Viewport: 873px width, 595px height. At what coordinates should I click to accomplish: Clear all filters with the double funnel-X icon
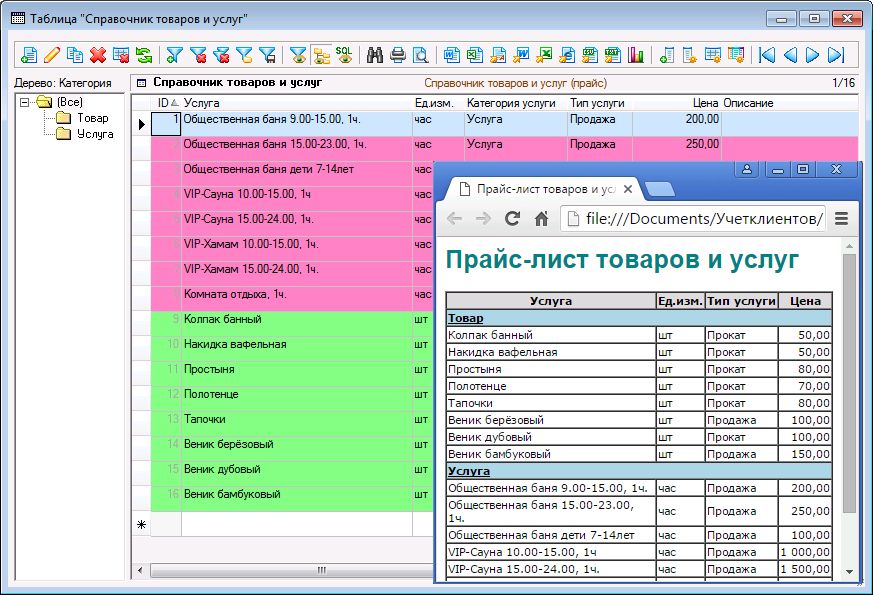point(221,55)
